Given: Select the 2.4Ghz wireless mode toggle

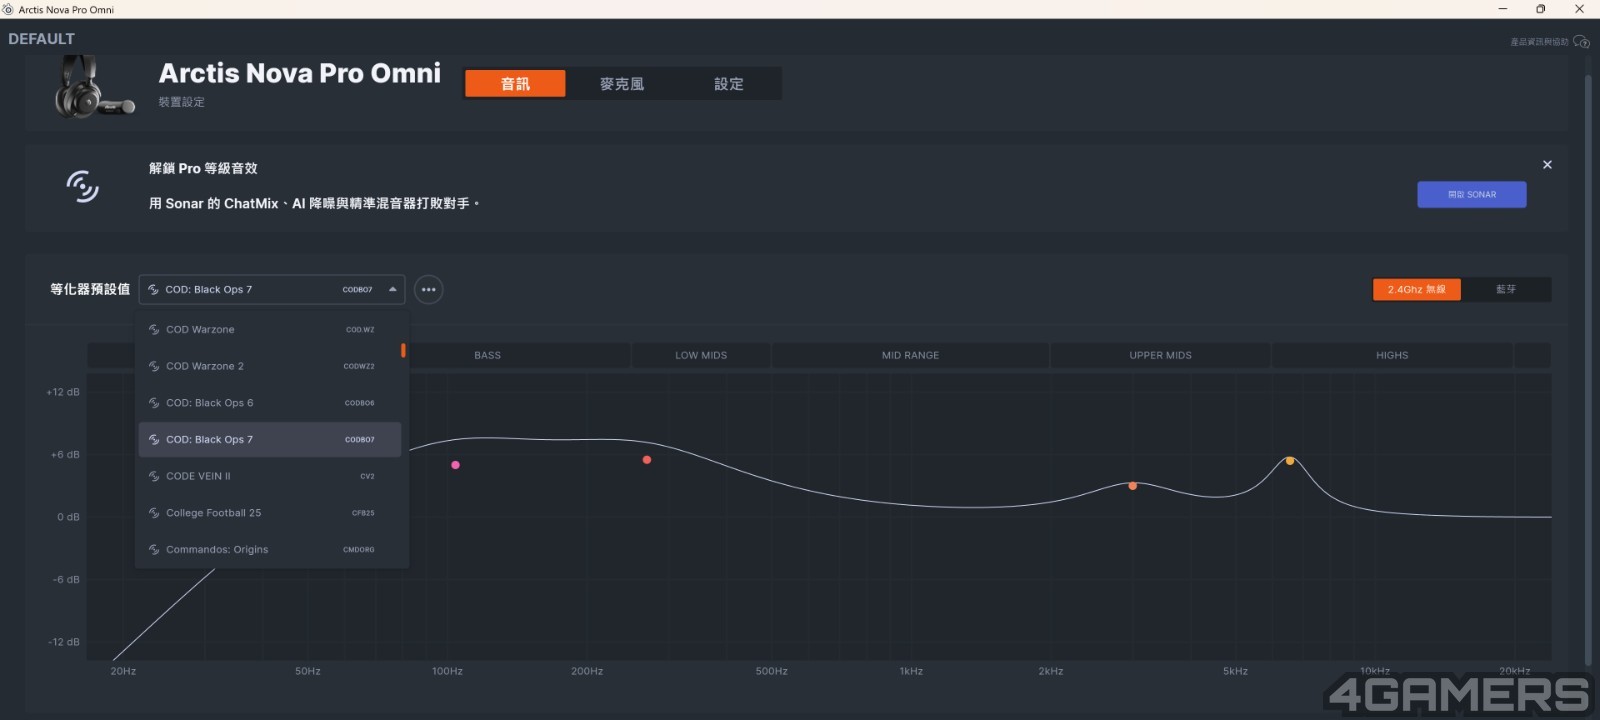Looking at the screenshot, I should [x=1416, y=290].
